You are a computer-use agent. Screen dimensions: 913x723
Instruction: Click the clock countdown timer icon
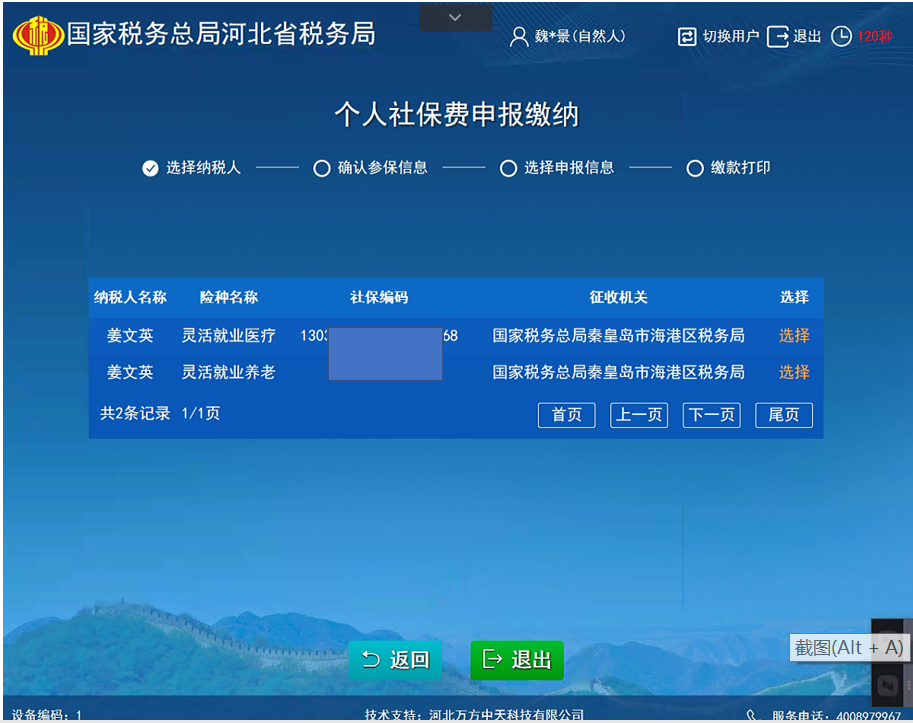841,36
